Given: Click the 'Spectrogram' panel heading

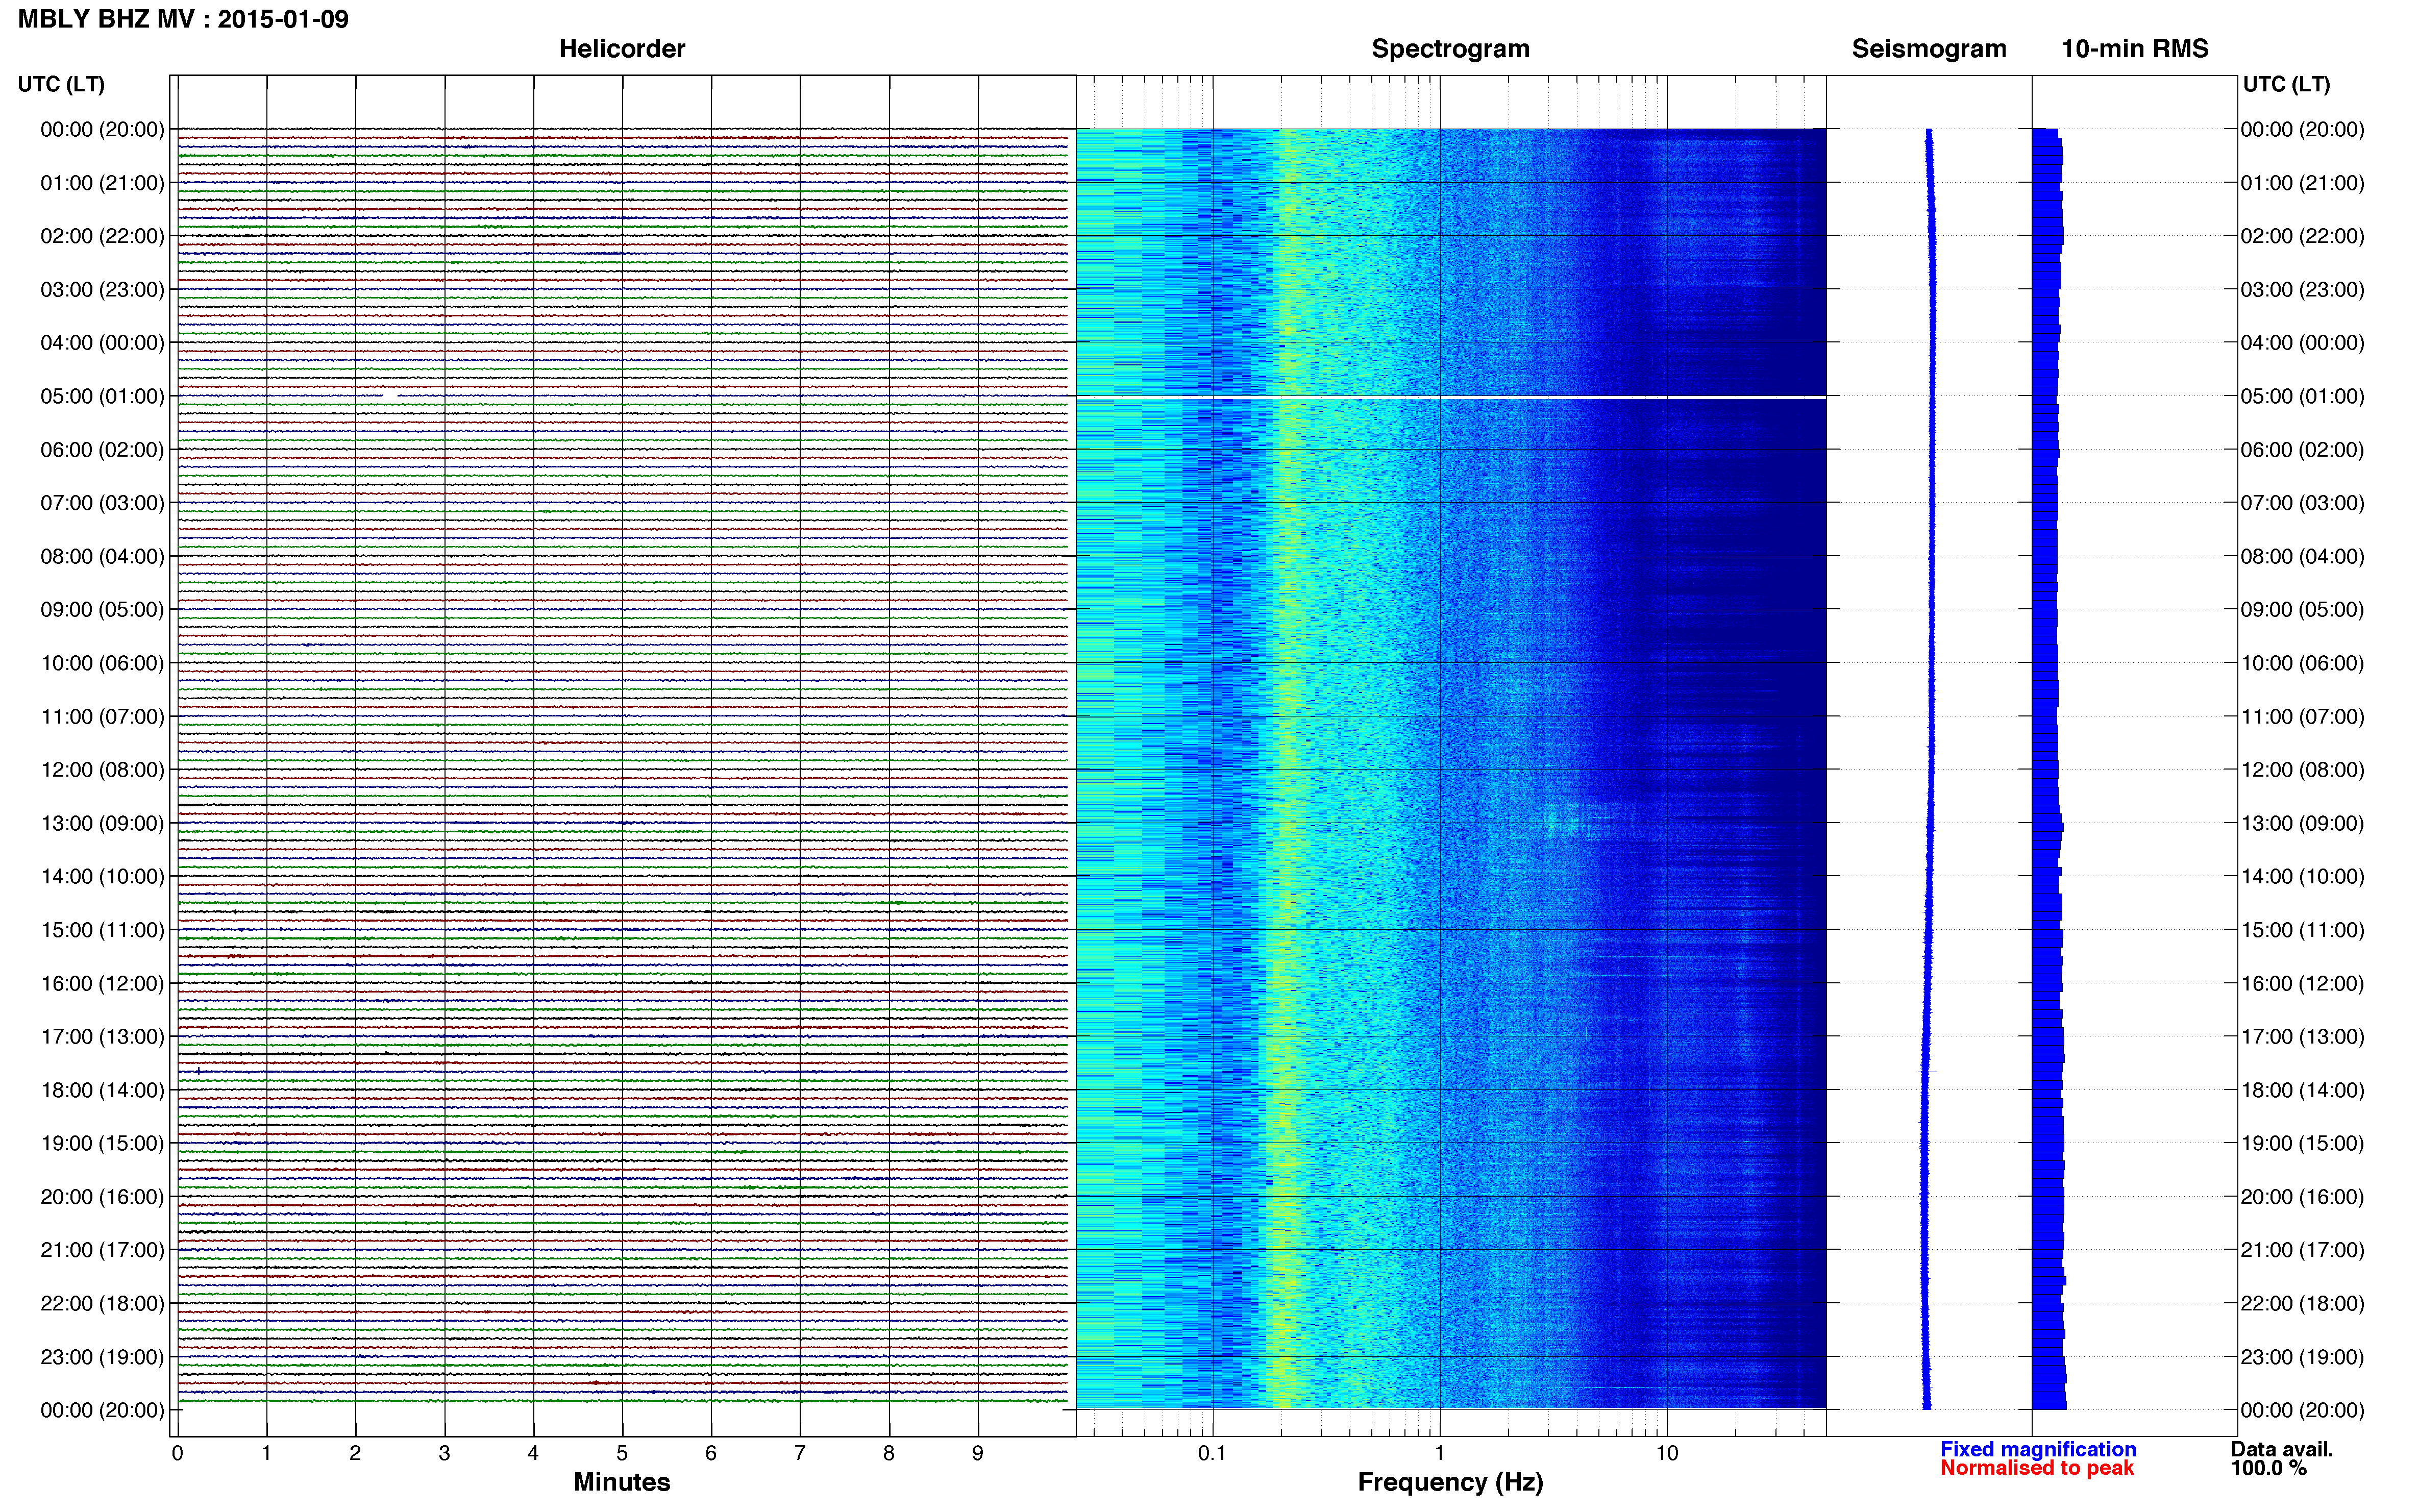Looking at the screenshot, I should pos(1450,49).
